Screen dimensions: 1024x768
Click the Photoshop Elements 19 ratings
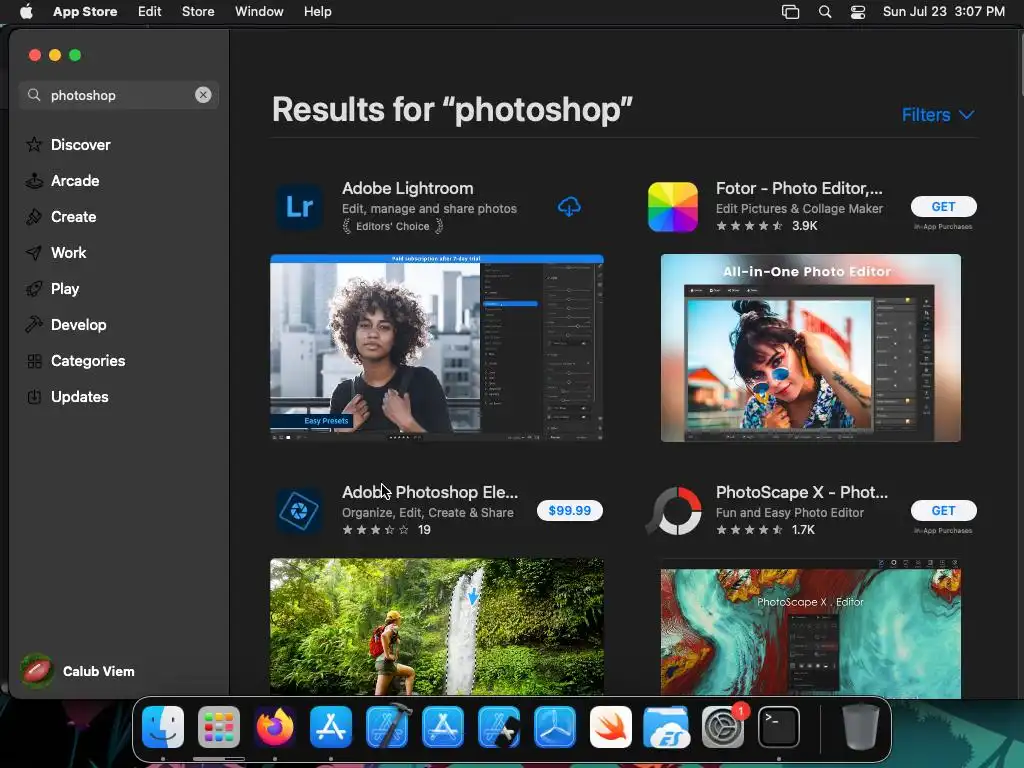pyautogui.click(x=387, y=530)
